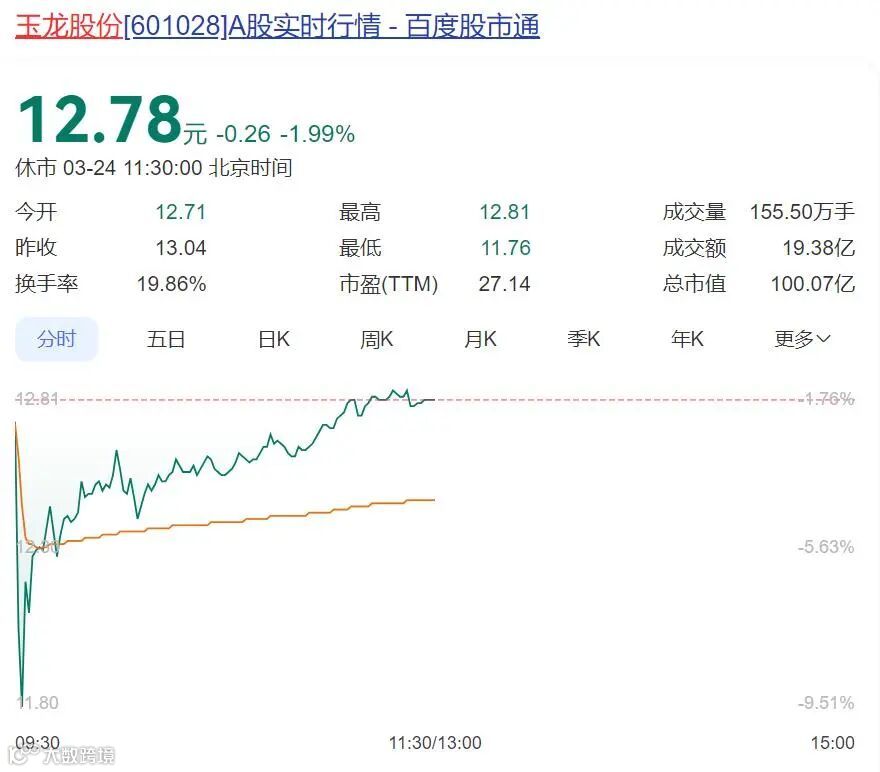Open the 月K chart tab

pos(480,339)
